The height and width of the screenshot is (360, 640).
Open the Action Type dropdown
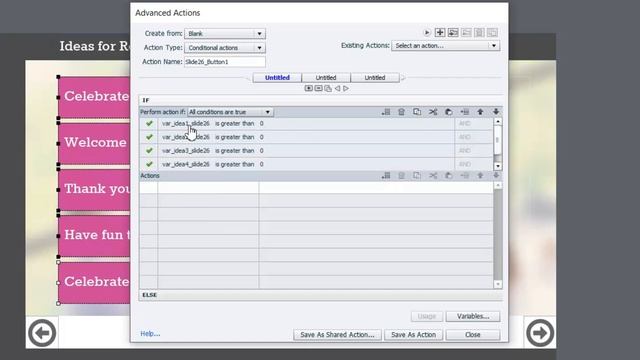(x=225, y=48)
